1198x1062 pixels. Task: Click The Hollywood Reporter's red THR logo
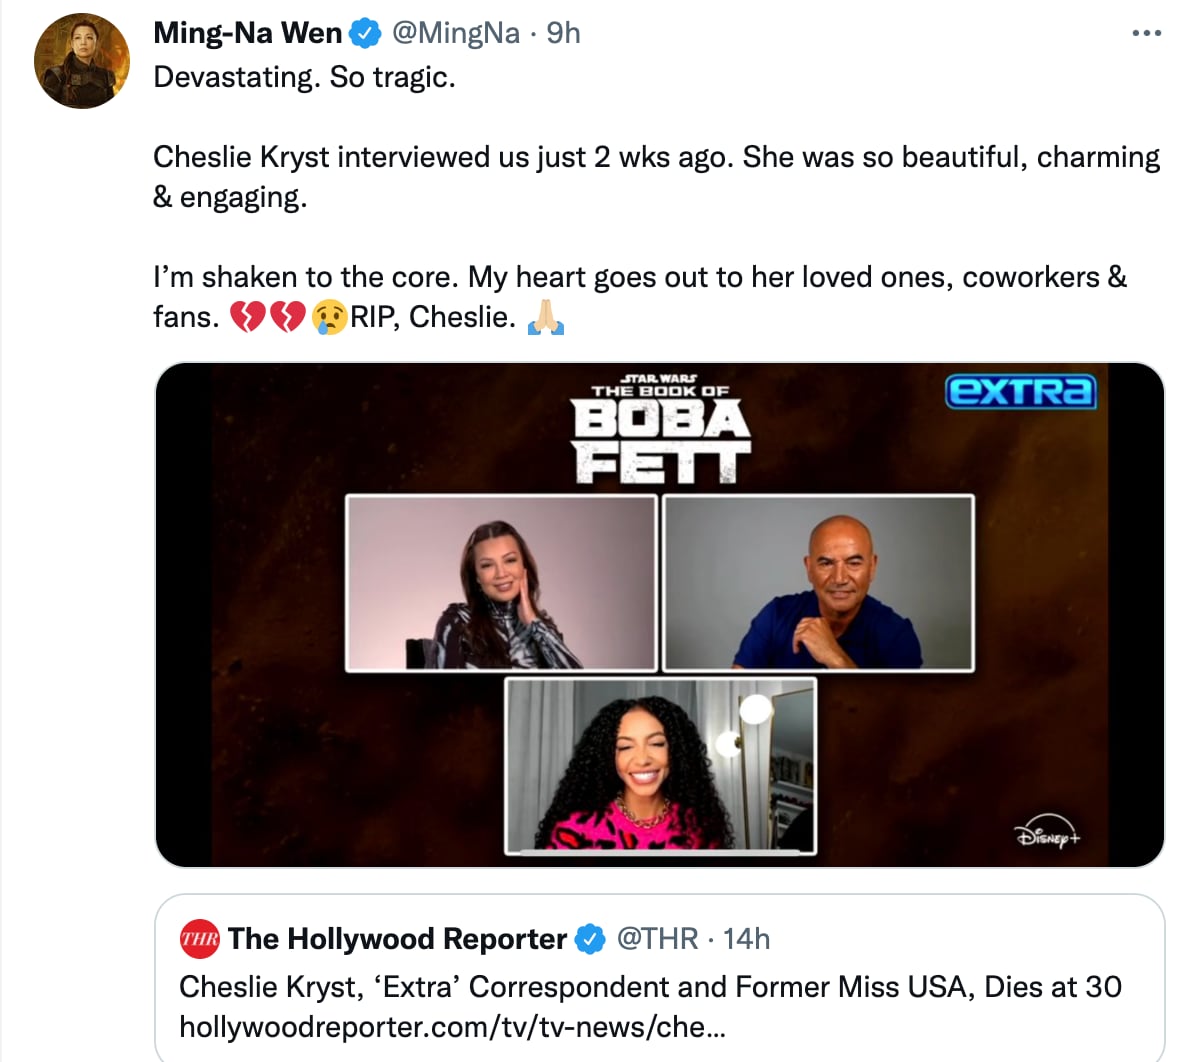[x=199, y=939]
